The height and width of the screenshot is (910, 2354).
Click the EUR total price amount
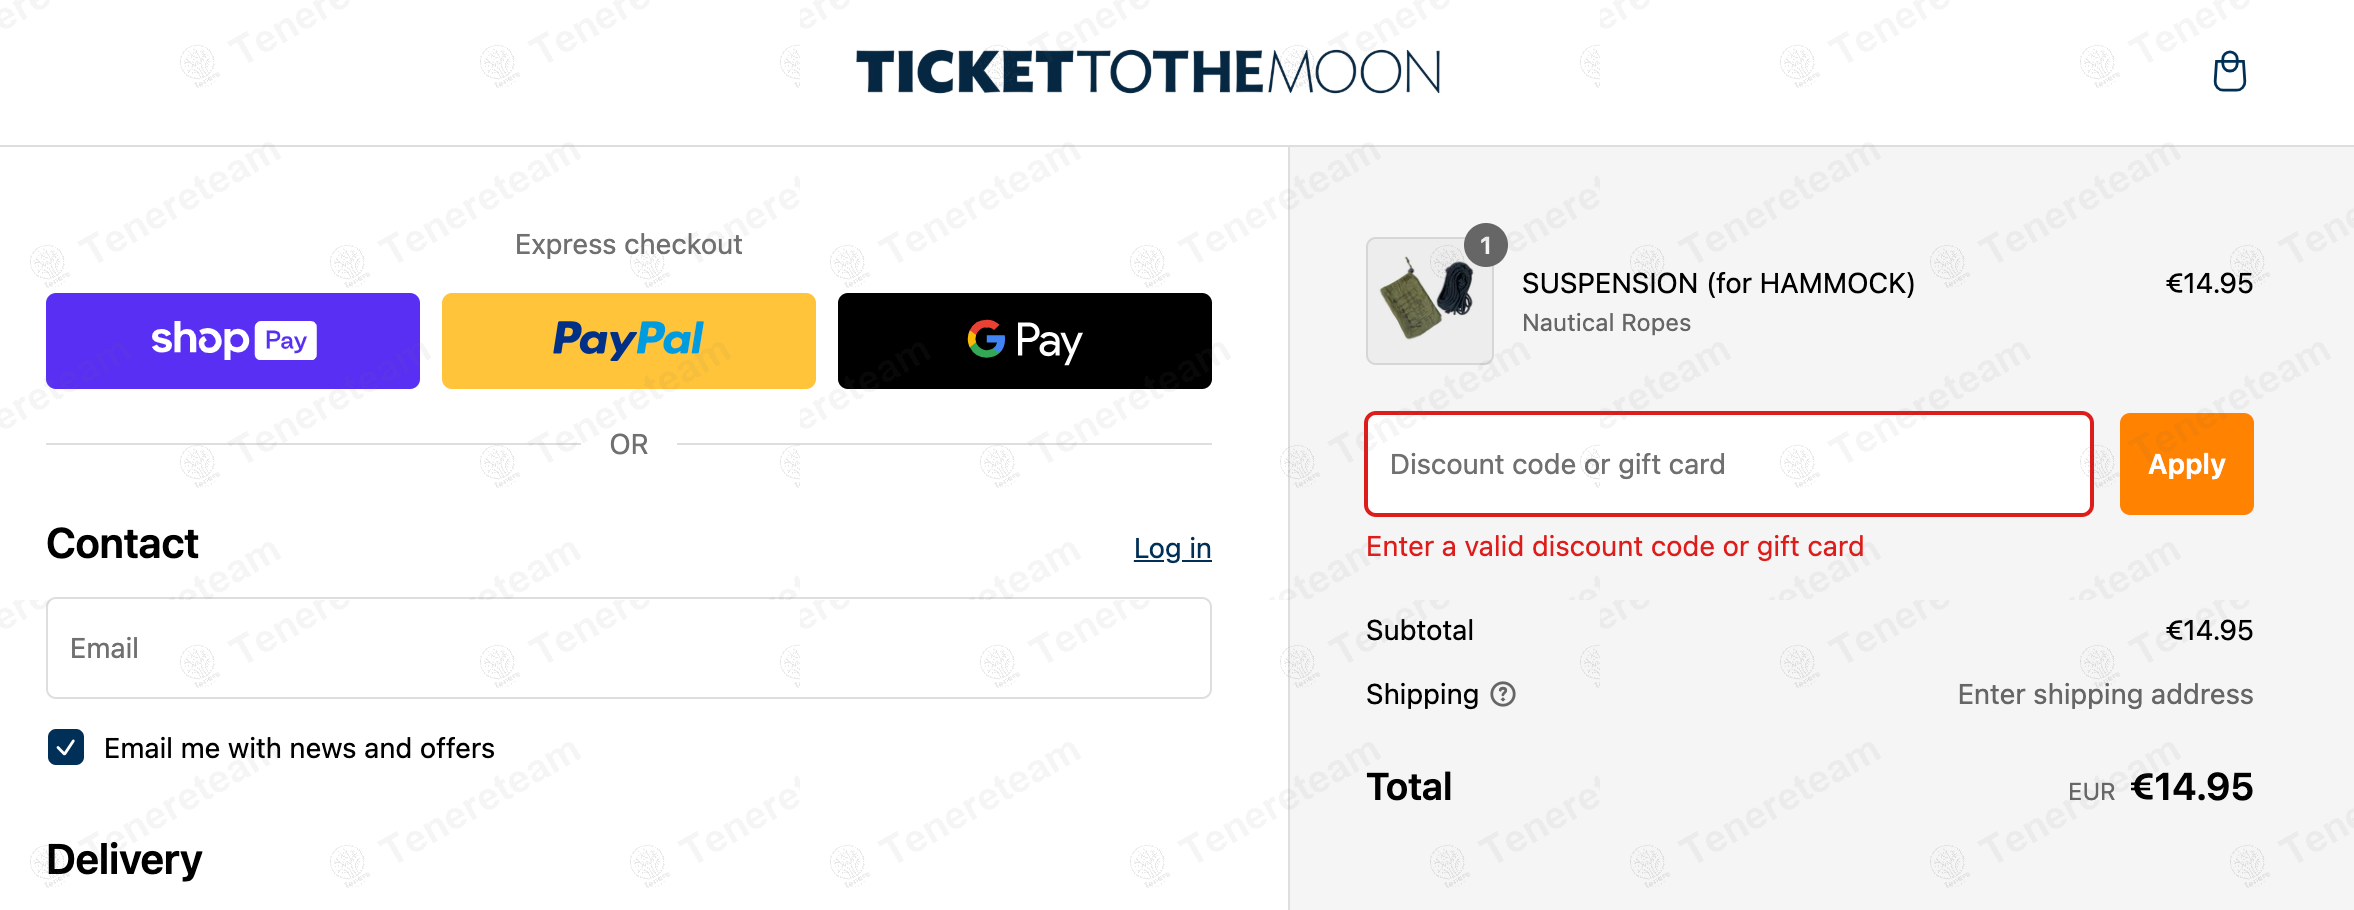pyautogui.click(x=2191, y=787)
